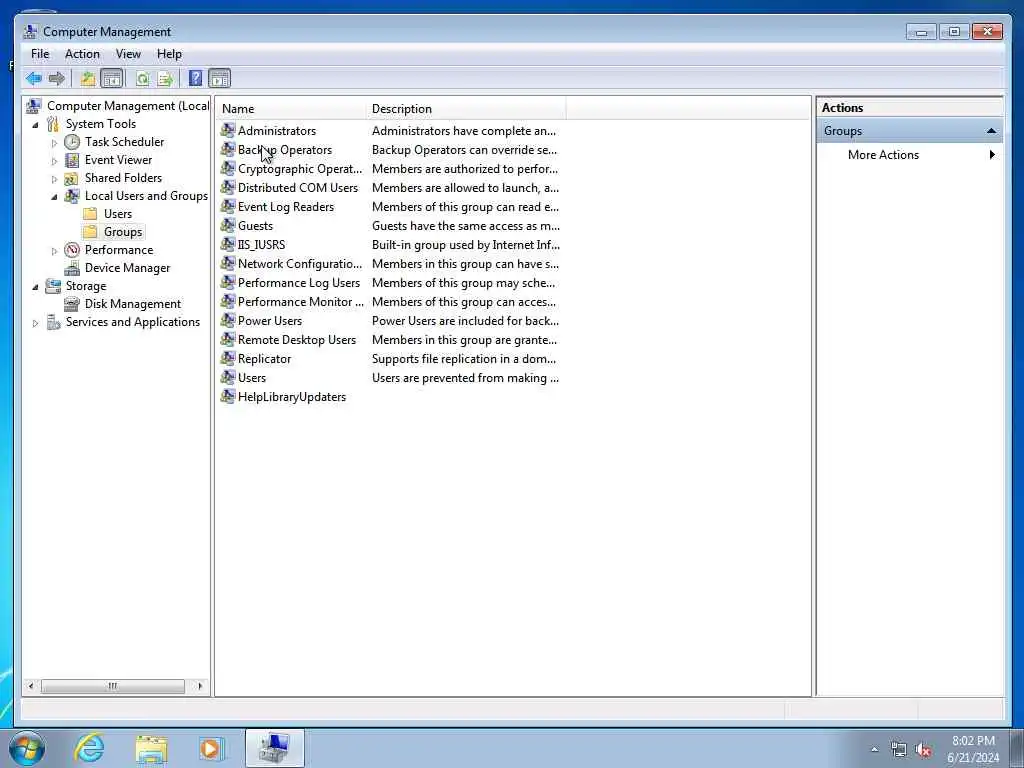
Task: Click the network tray icon
Action: pyautogui.click(x=899, y=750)
